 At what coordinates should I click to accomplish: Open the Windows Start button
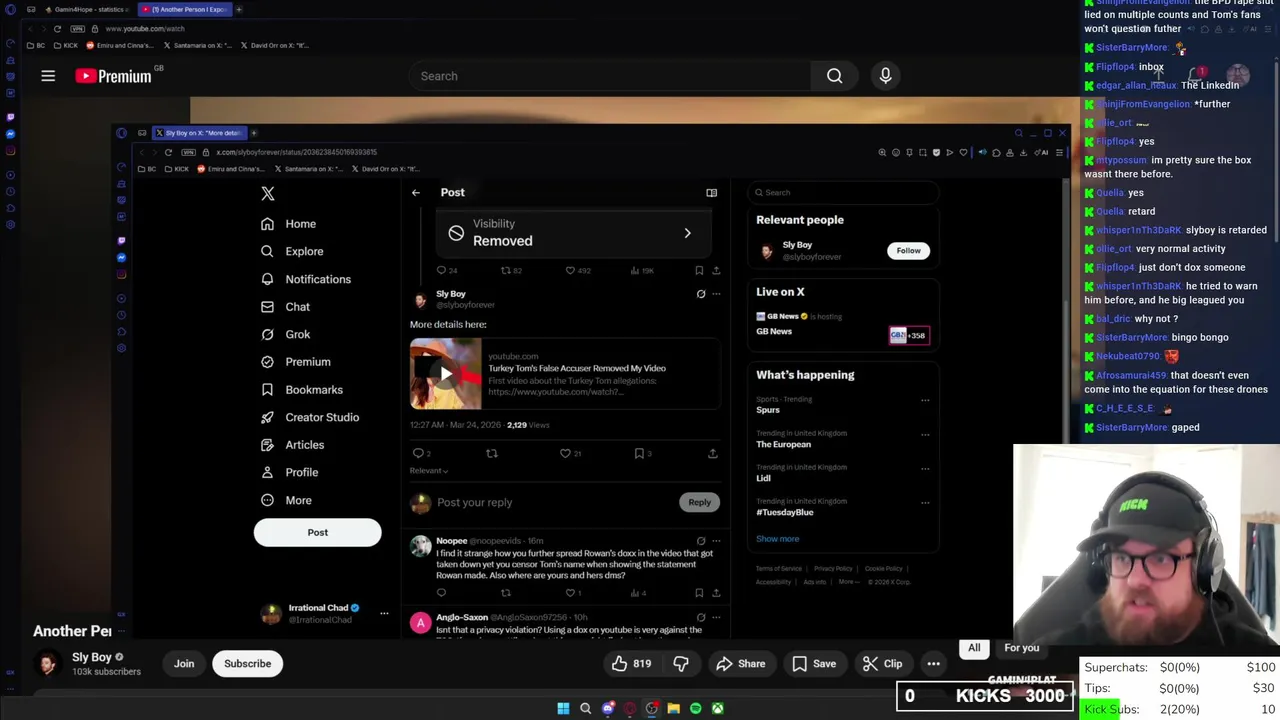[x=563, y=709]
